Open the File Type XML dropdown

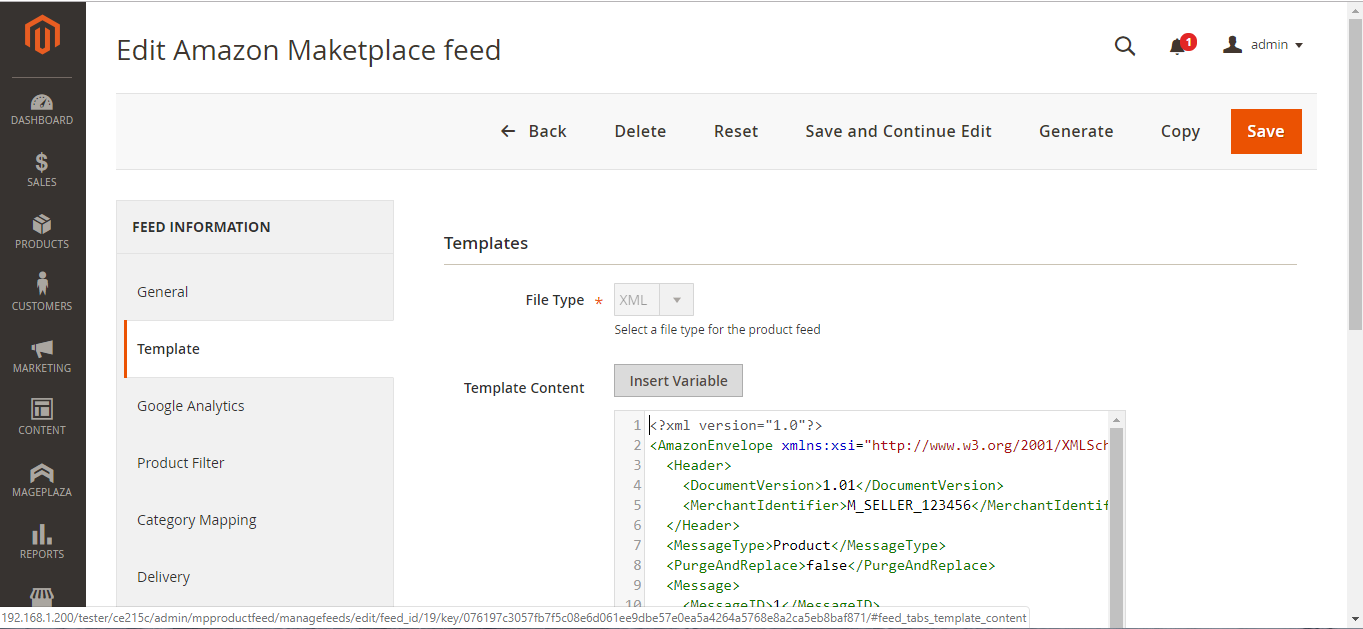tap(653, 300)
